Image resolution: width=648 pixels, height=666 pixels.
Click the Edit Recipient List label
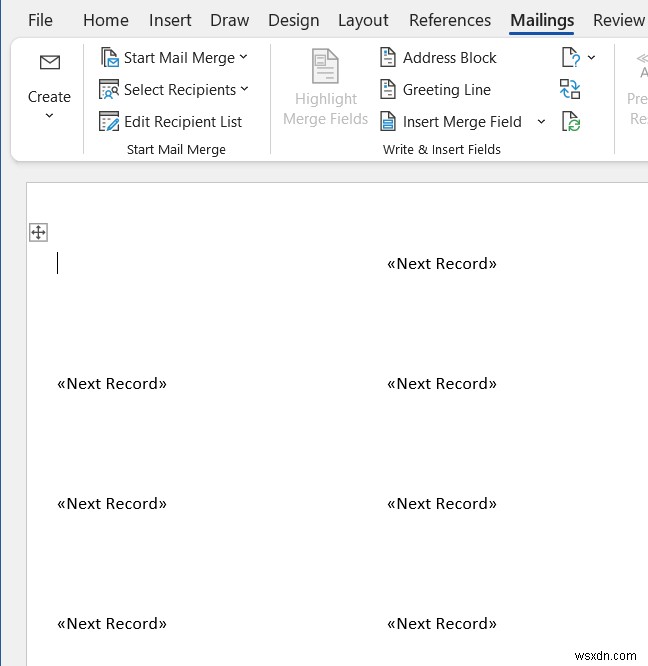(x=183, y=122)
